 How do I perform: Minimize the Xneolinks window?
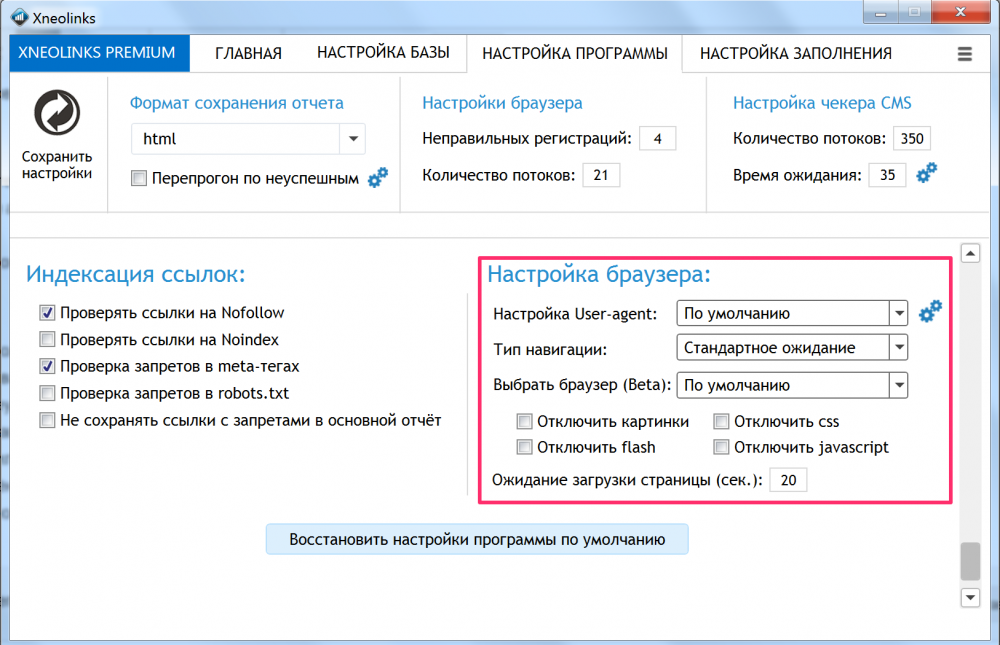pyautogui.click(x=881, y=12)
